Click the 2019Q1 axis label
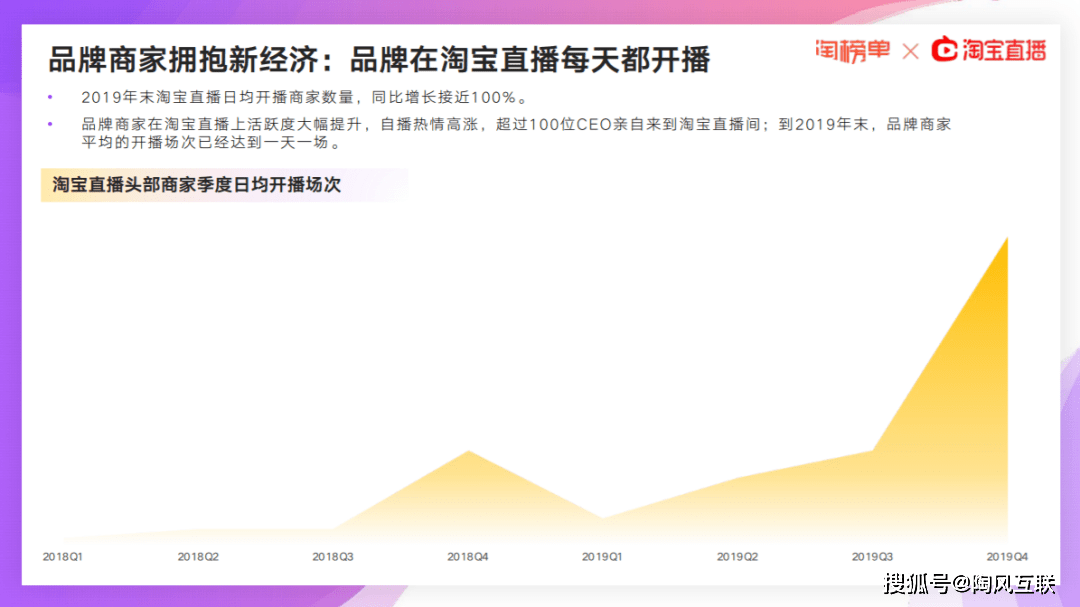The width and height of the screenshot is (1080, 607). click(x=603, y=556)
